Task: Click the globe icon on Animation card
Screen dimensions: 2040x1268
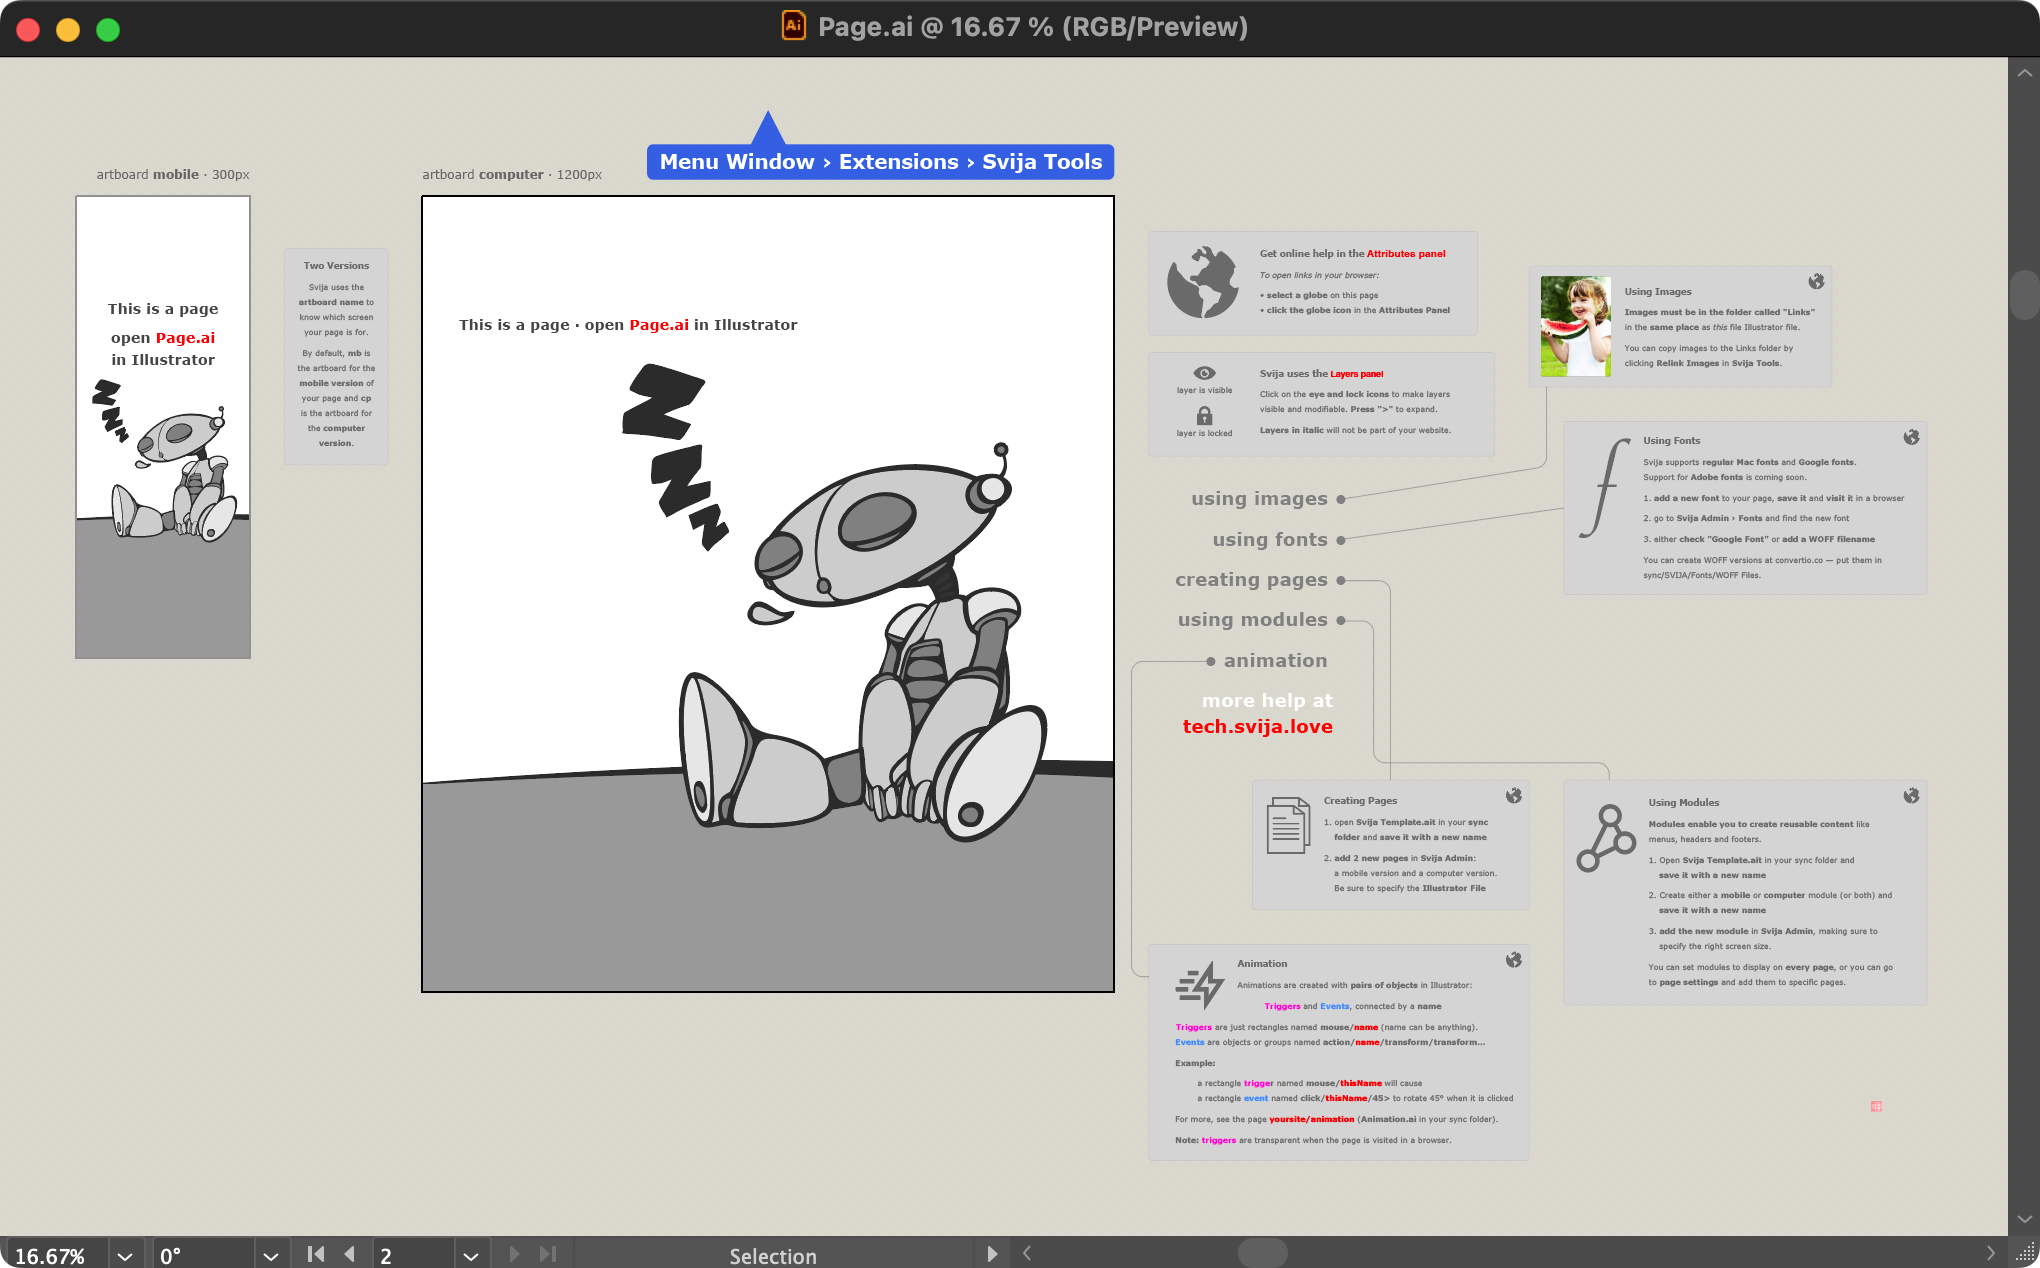Action: (1513, 960)
